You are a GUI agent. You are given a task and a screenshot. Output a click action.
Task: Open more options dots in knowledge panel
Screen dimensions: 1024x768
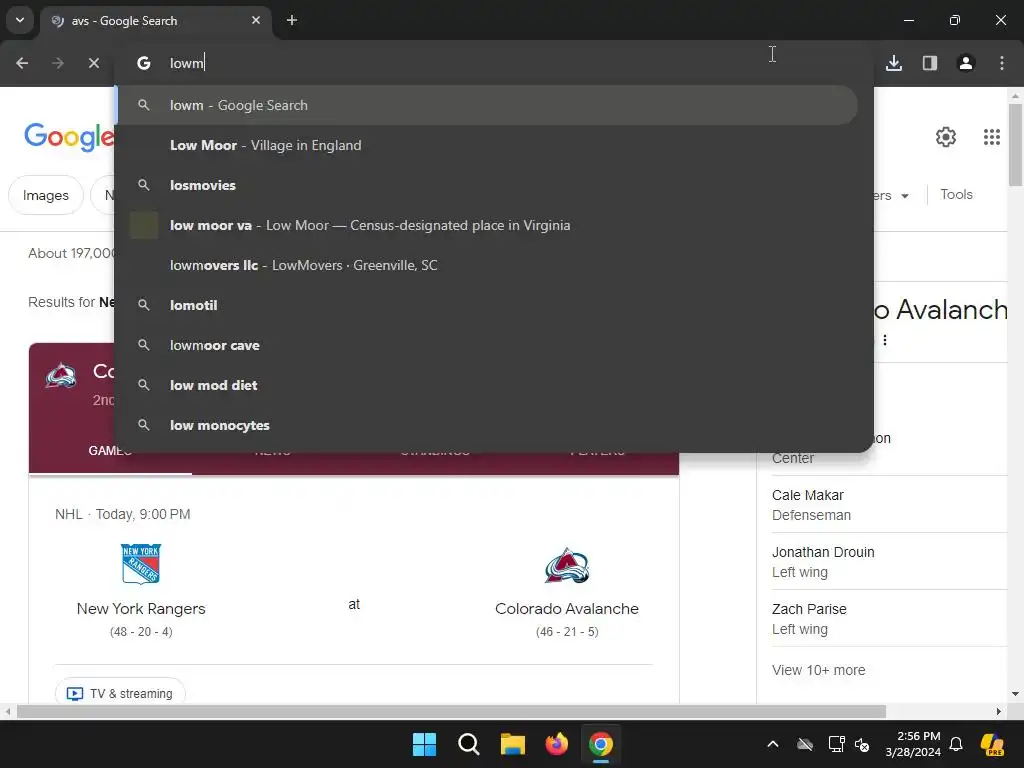coord(885,340)
